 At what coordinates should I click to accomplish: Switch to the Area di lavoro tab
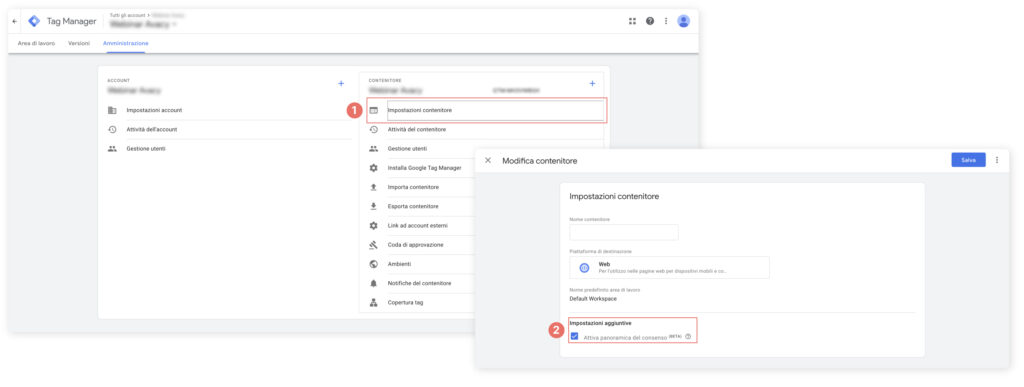coord(37,43)
